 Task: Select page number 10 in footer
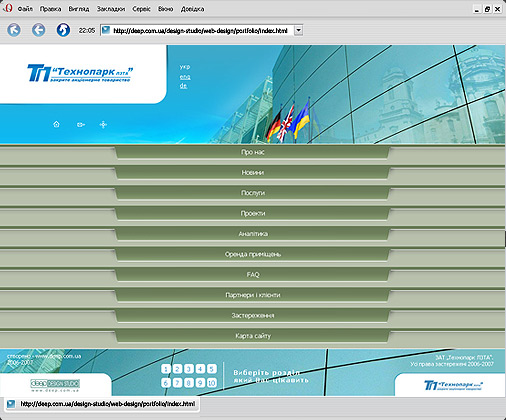(211, 383)
